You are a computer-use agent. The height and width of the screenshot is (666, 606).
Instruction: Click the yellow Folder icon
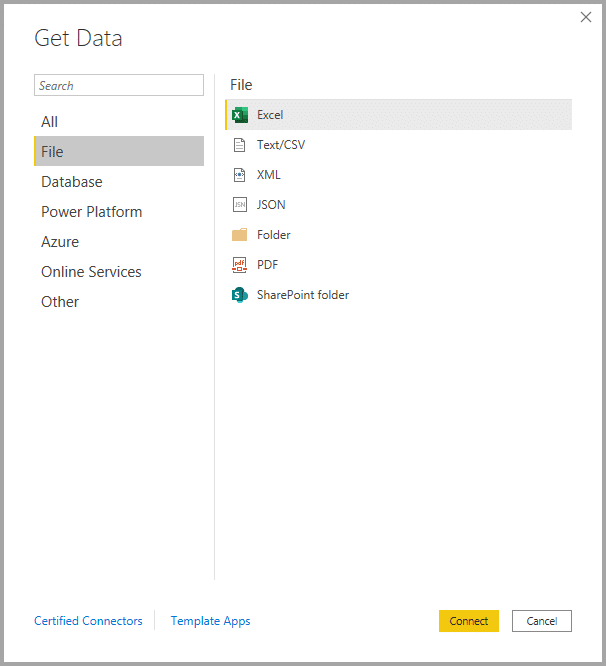239,235
